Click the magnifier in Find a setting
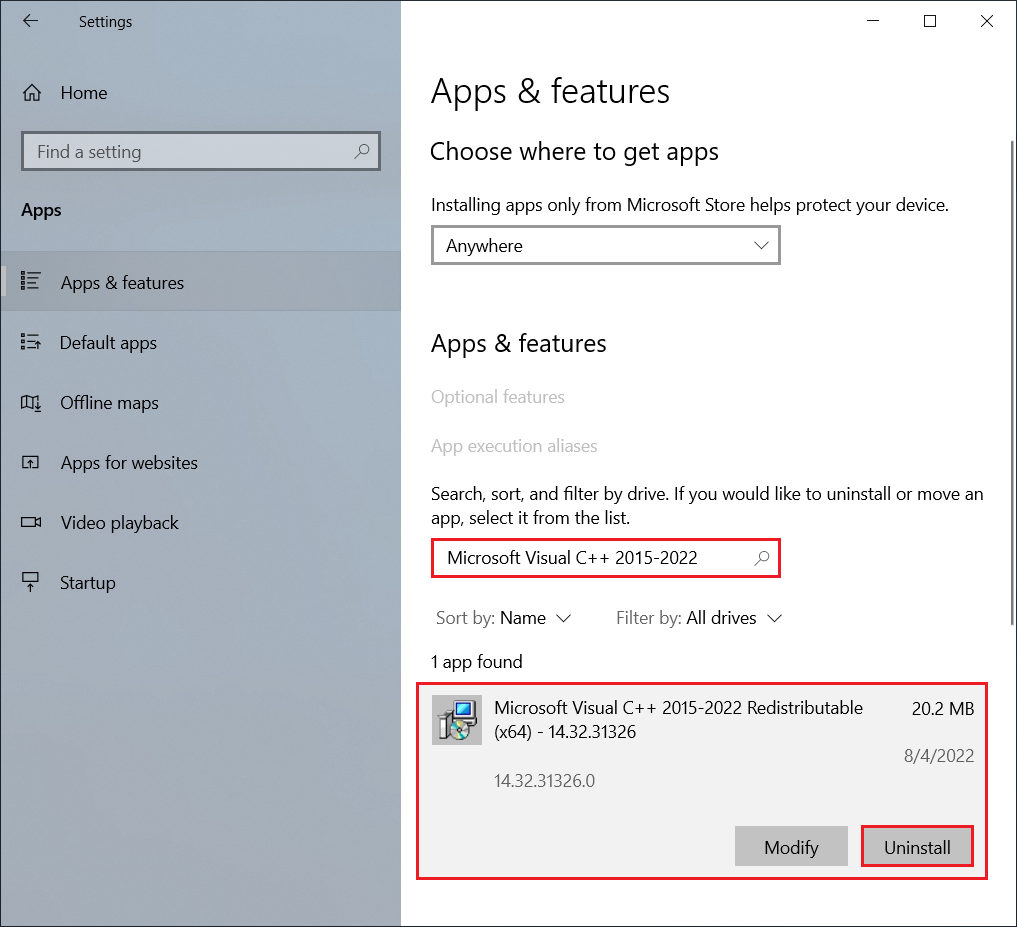The width and height of the screenshot is (1017, 927). click(x=361, y=151)
